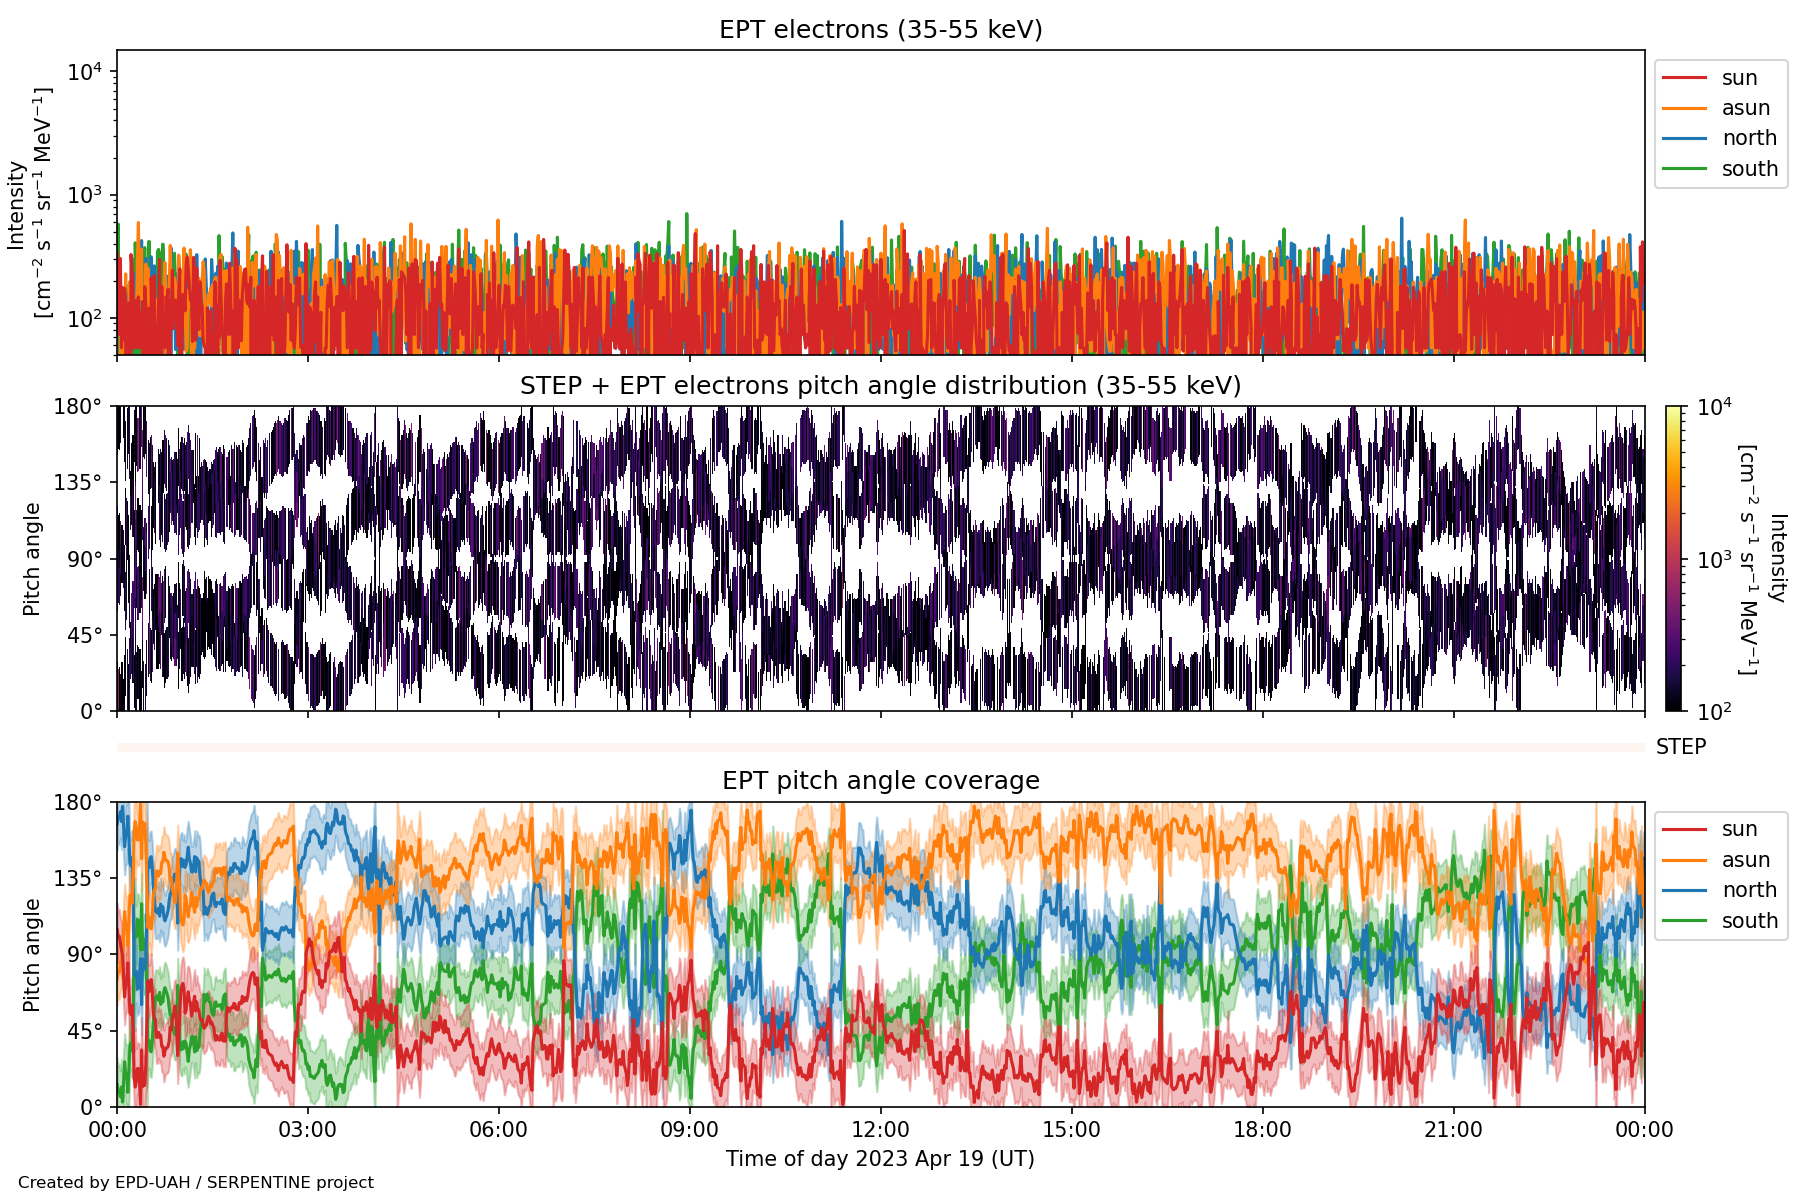
Task: Click the 180° tick on the bottom plot
Action: point(79,802)
